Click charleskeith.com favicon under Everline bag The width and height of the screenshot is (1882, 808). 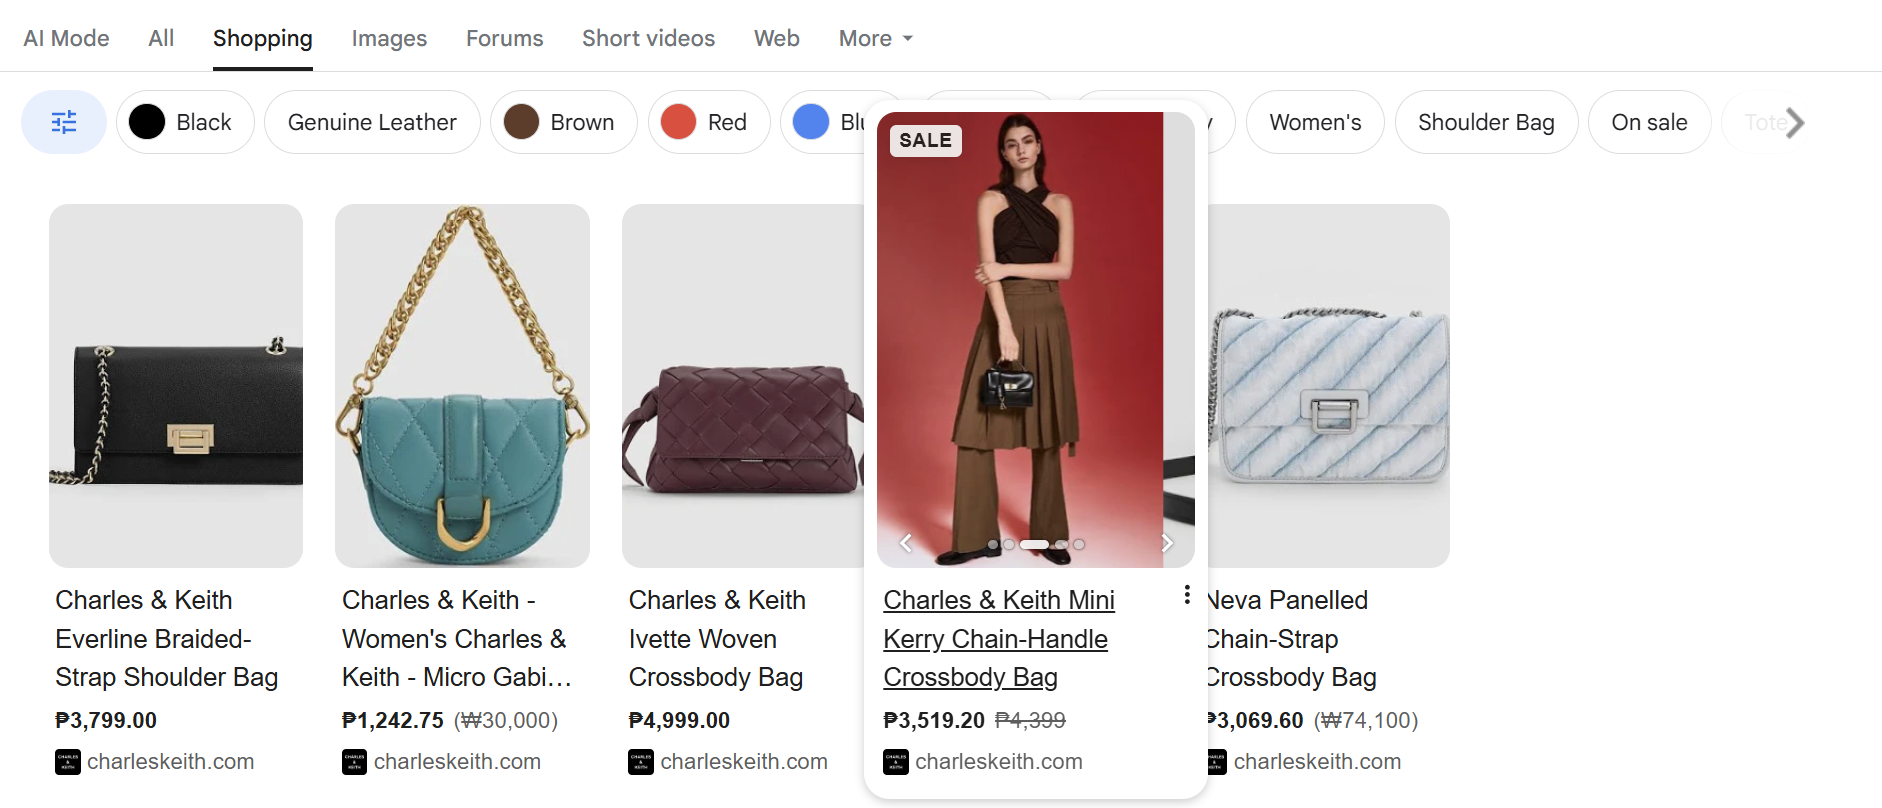point(67,762)
